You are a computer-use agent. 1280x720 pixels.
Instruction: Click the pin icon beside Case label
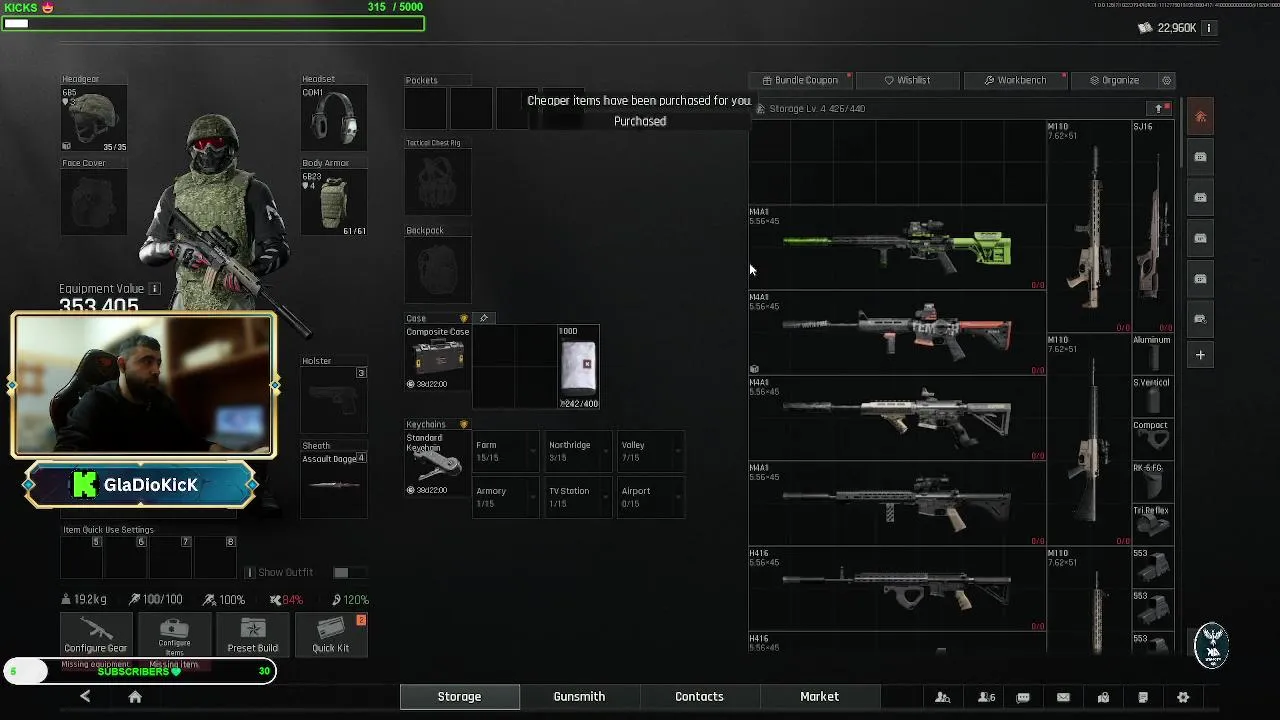tap(484, 318)
